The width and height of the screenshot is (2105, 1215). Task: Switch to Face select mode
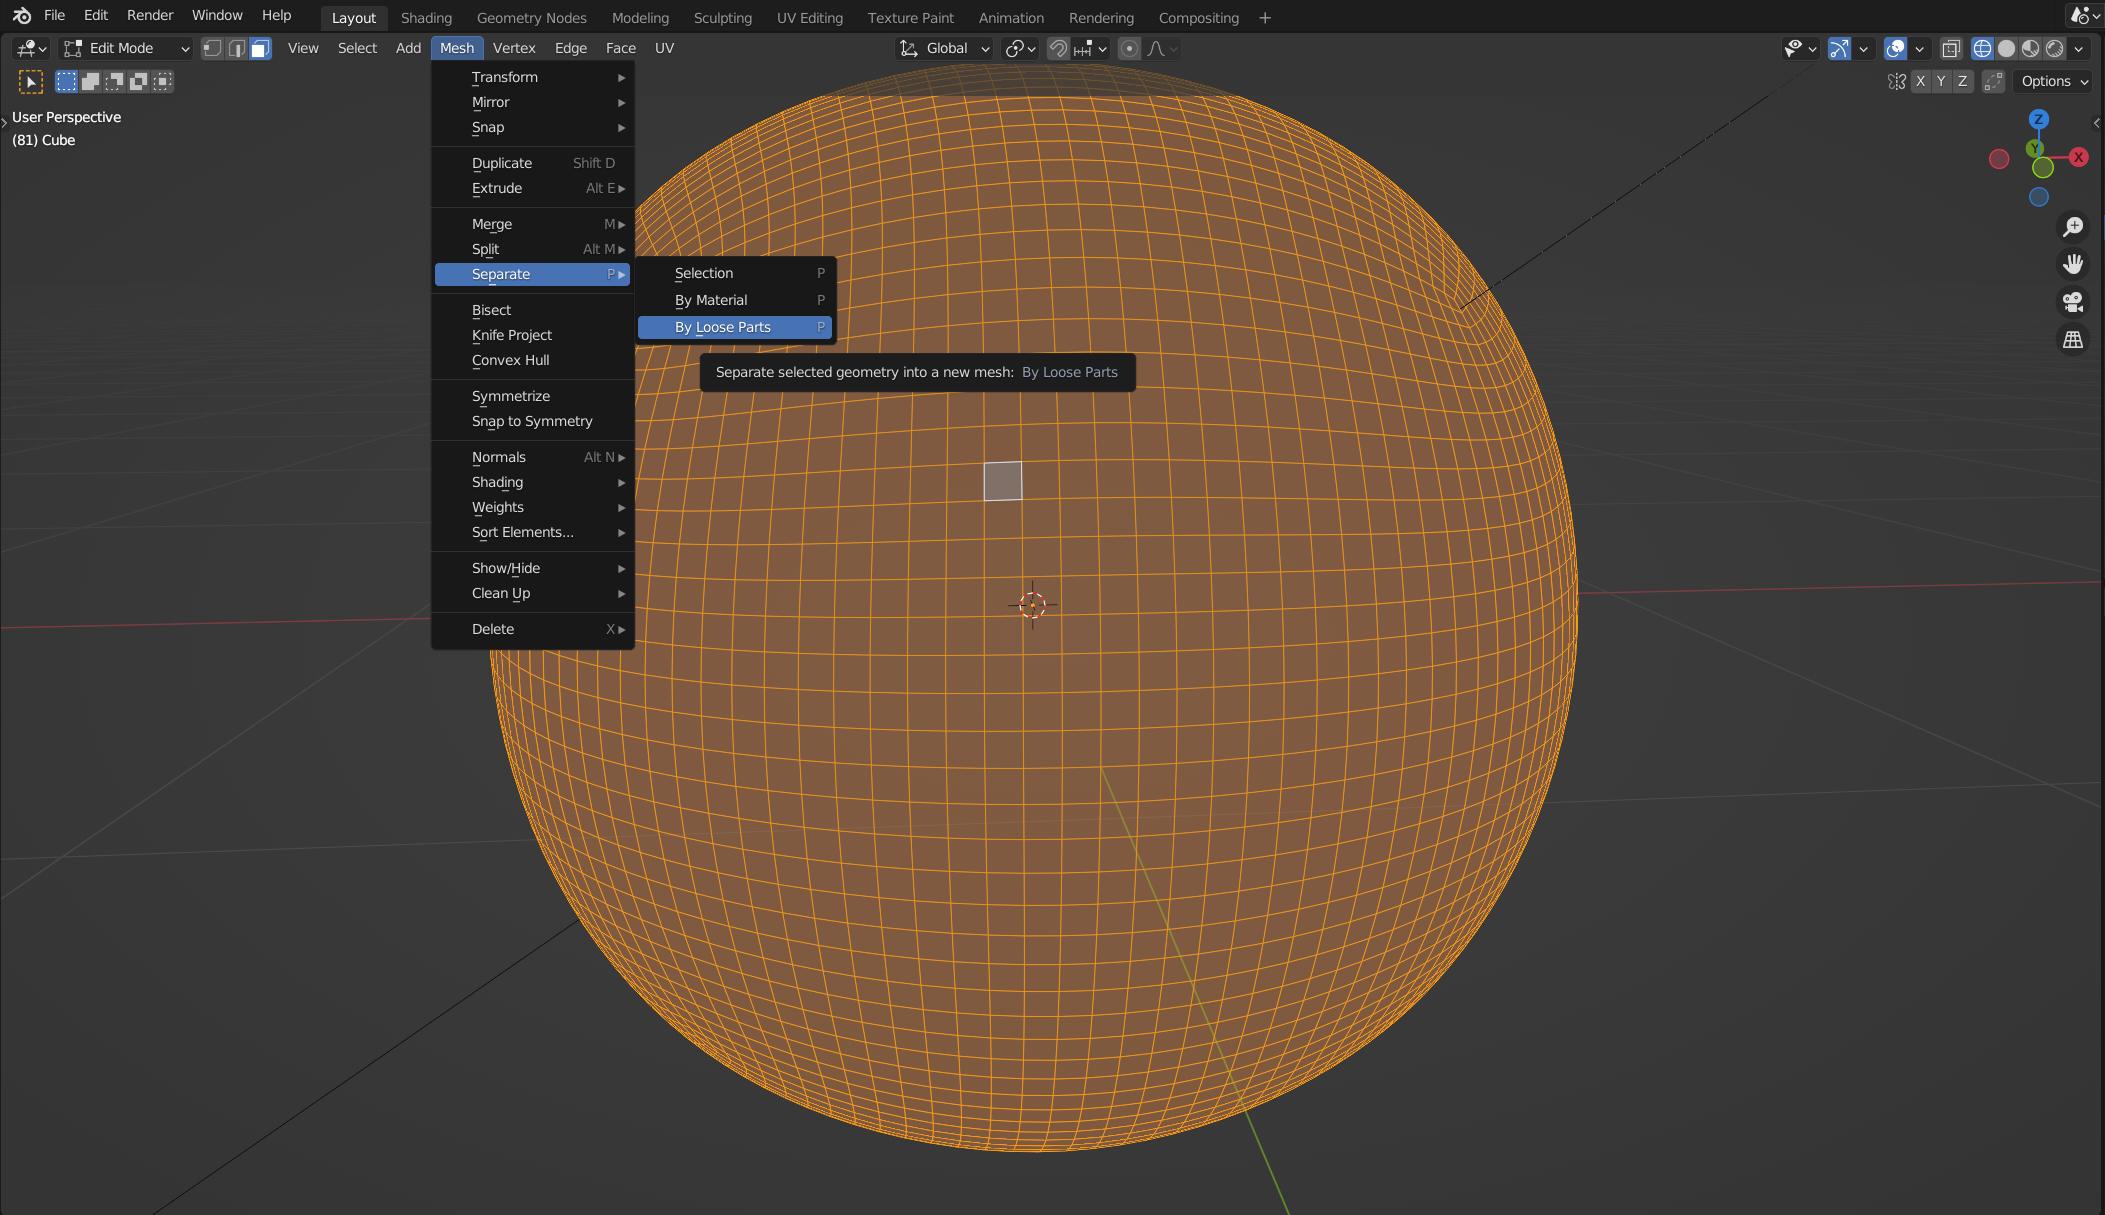(261, 48)
